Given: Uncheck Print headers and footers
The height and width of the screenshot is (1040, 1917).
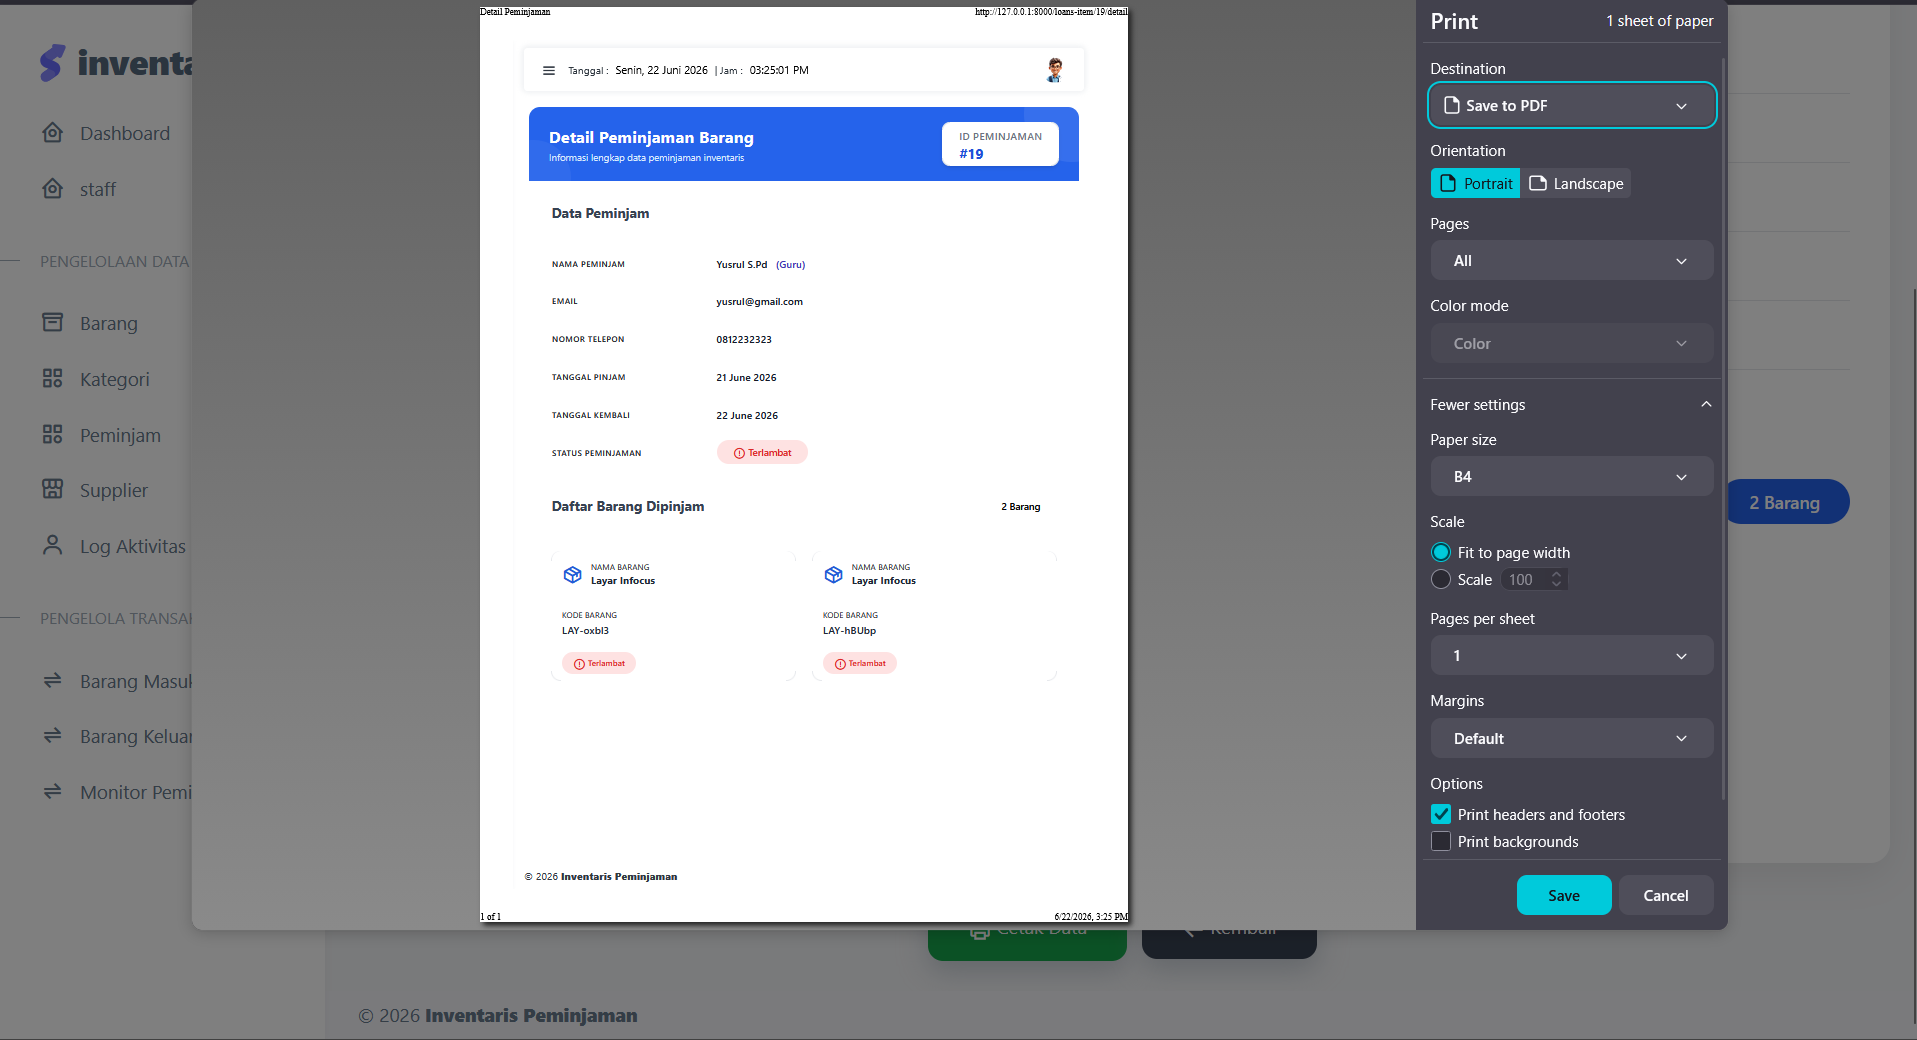Looking at the screenshot, I should [x=1441, y=814].
